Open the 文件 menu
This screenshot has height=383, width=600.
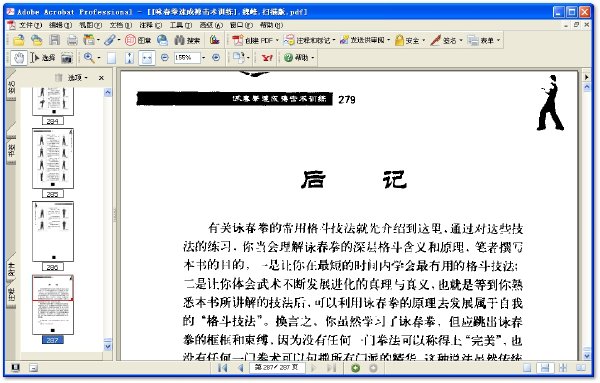(30, 25)
